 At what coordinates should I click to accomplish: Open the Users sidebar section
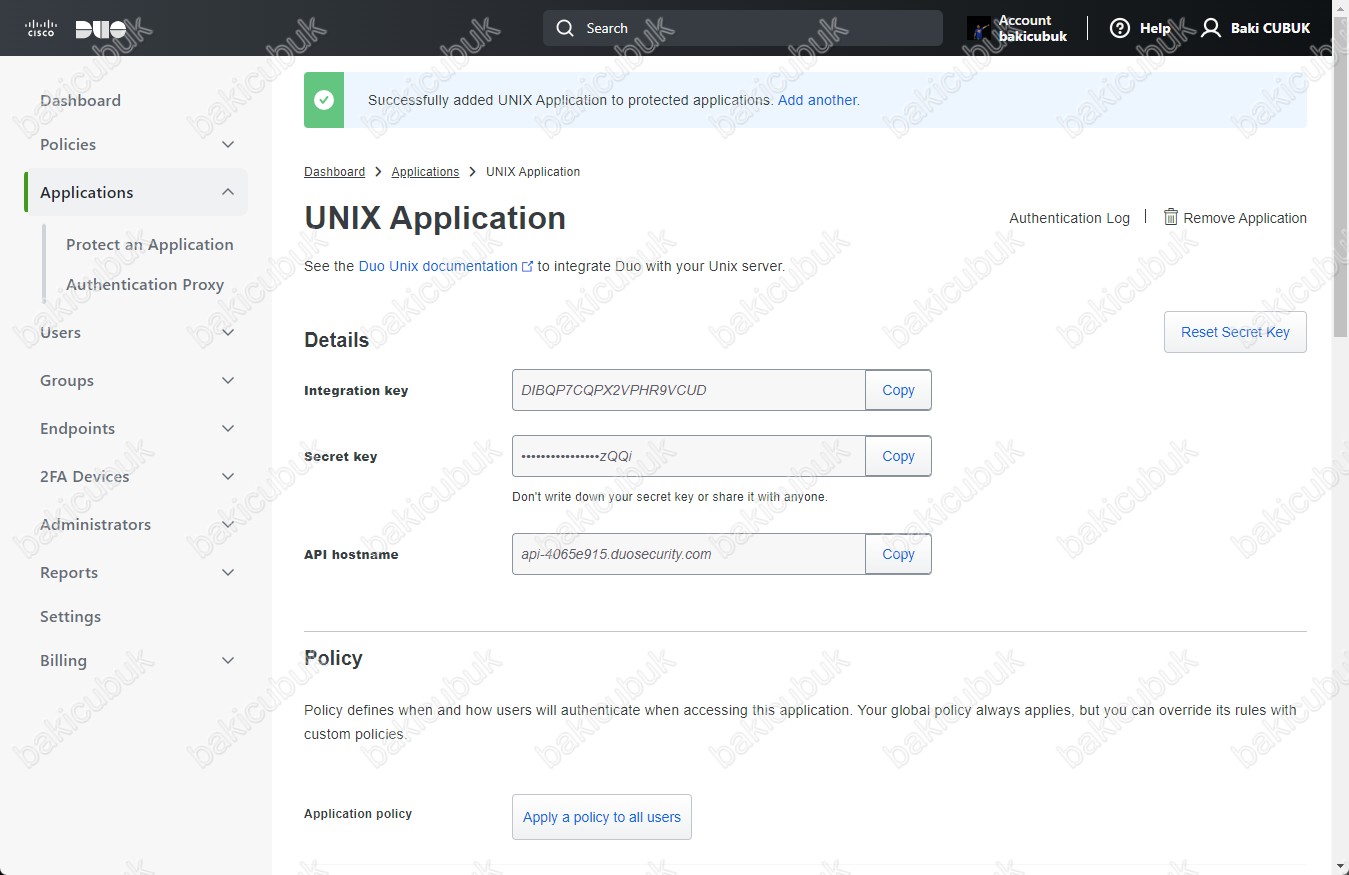pyautogui.click(x=60, y=332)
